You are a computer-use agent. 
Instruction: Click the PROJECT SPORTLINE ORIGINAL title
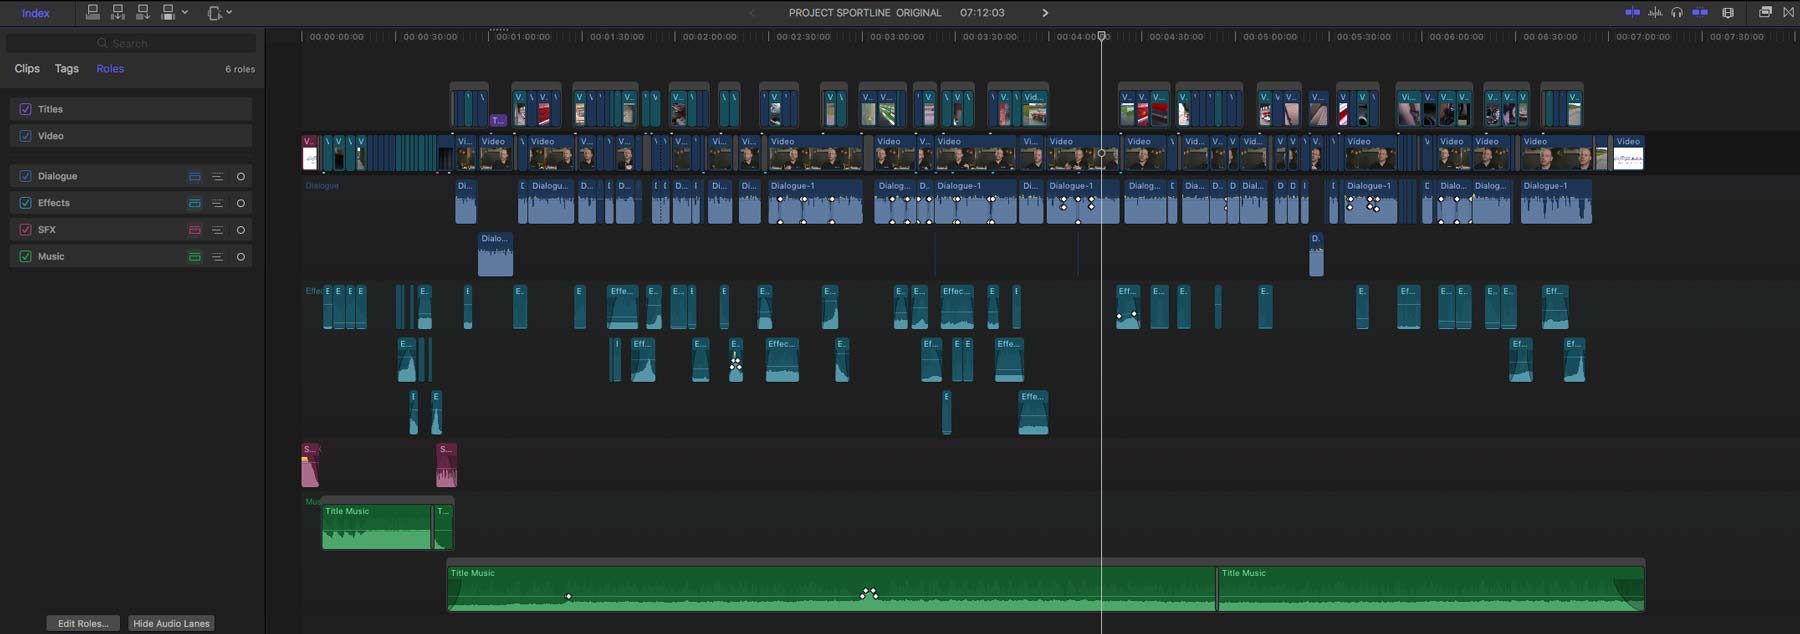point(865,13)
